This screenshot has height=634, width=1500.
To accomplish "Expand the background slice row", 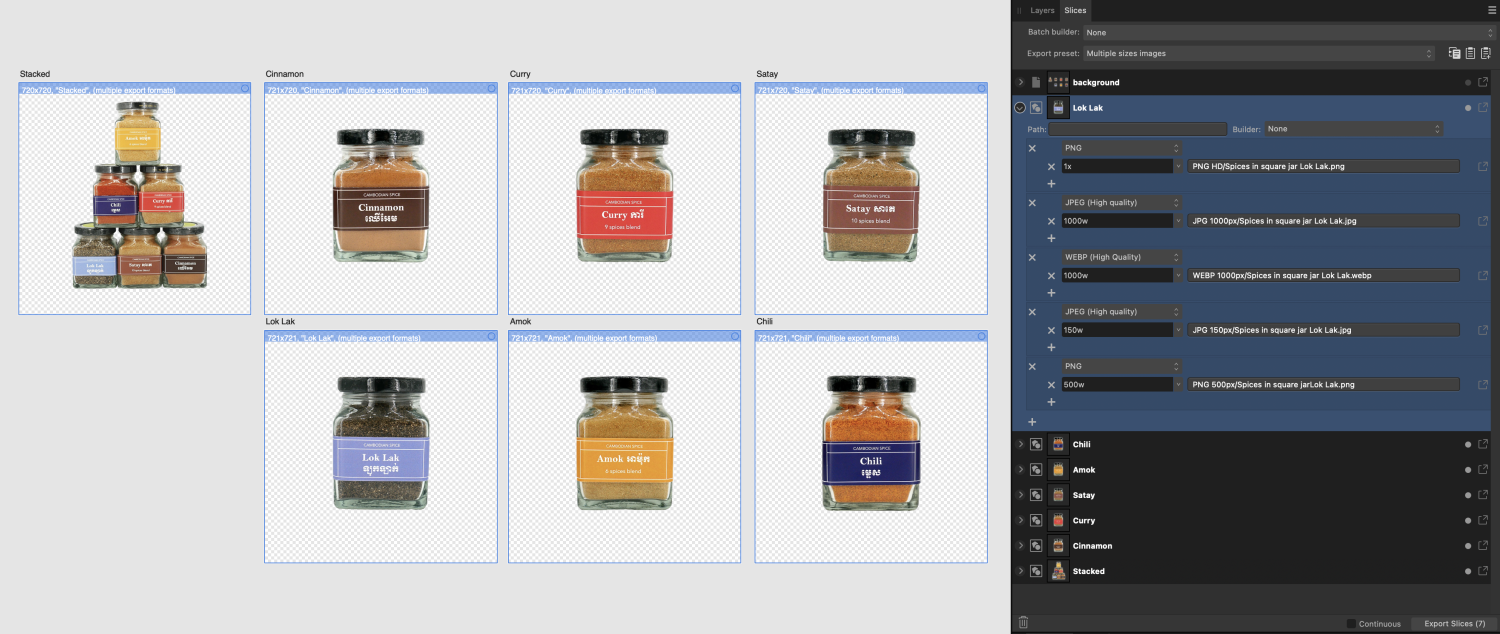I will click(1020, 82).
